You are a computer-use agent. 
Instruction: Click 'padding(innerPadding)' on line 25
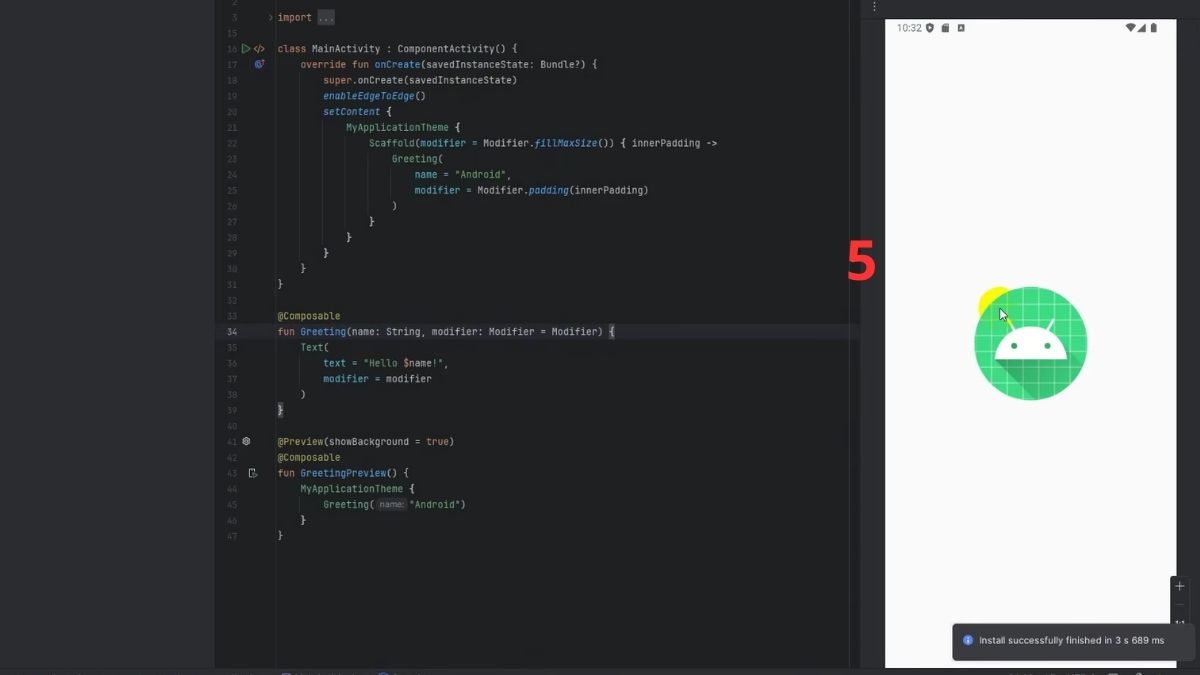tap(588, 190)
